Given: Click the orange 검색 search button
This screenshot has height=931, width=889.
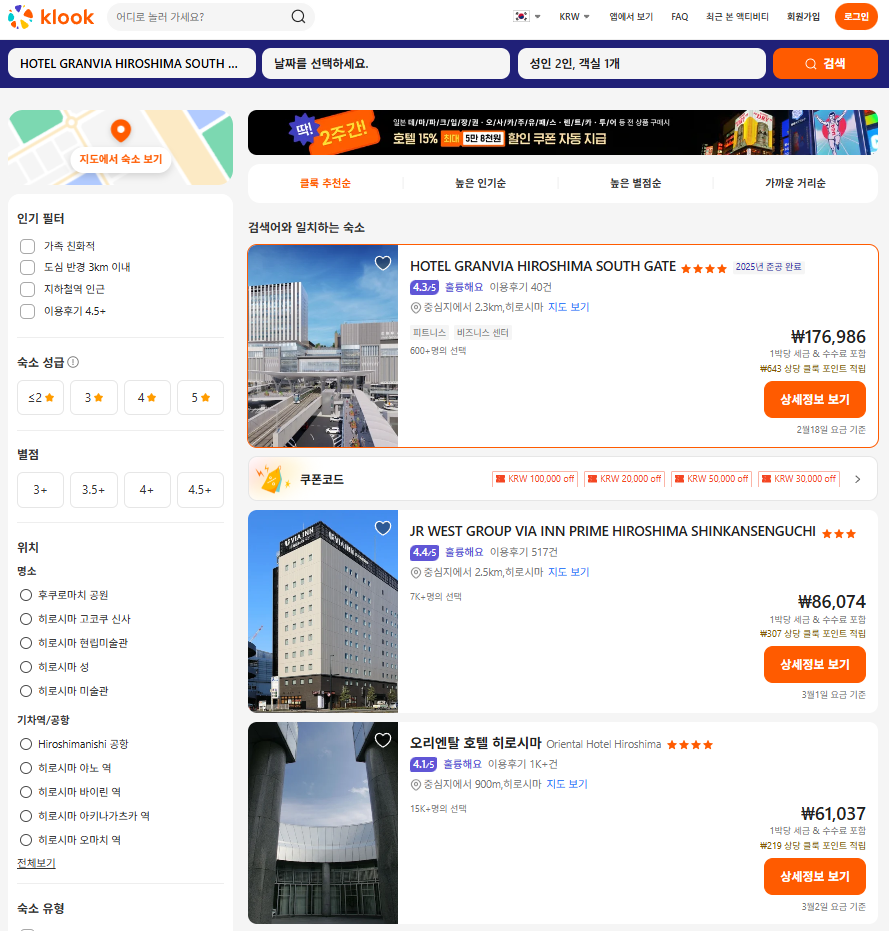Looking at the screenshot, I should pos(825,64).
